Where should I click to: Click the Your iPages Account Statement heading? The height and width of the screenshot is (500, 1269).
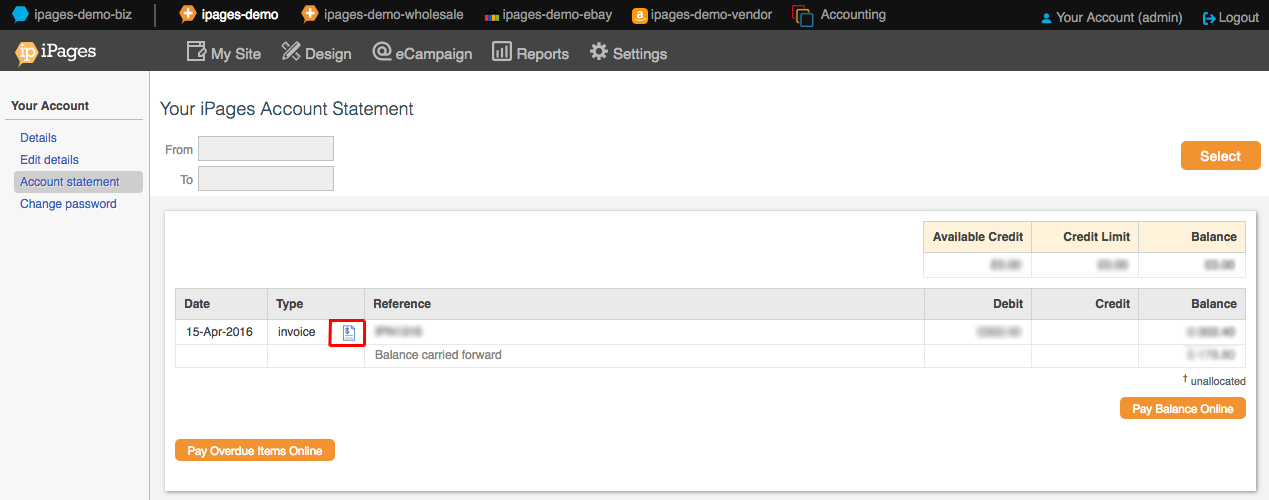[287, 109]
